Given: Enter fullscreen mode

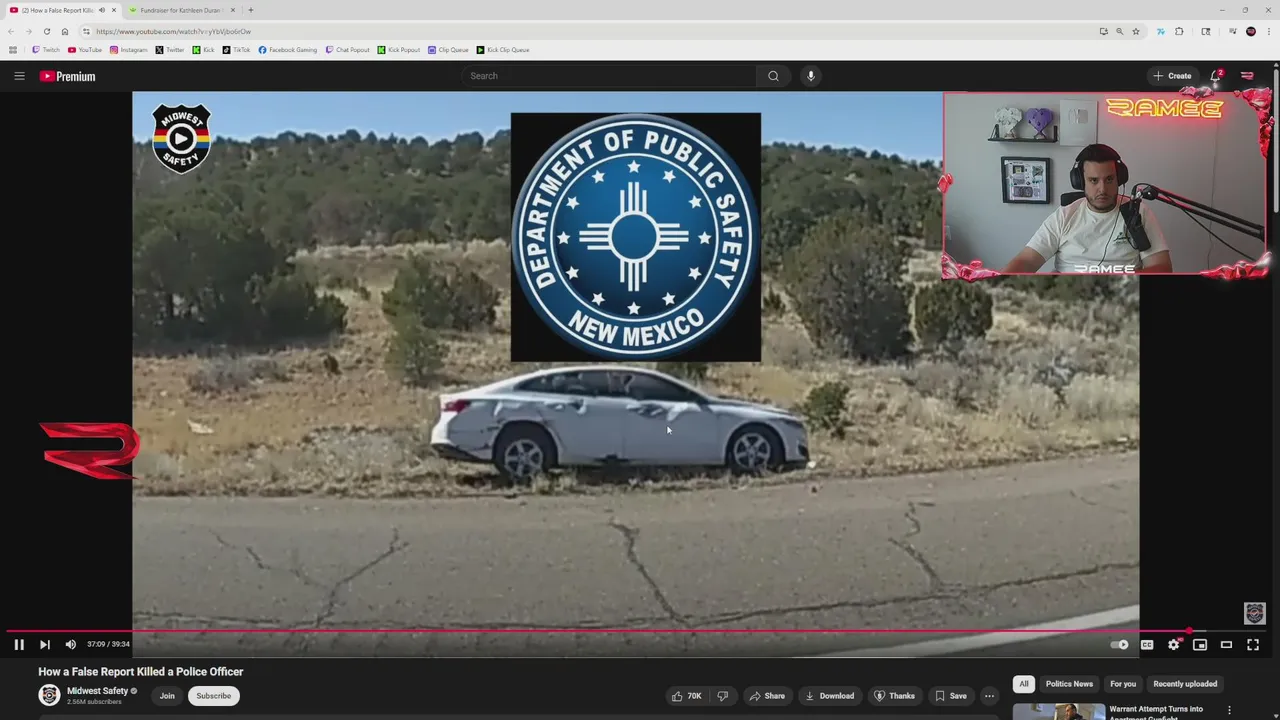Looking at the screenshot, I should 1253,645.
